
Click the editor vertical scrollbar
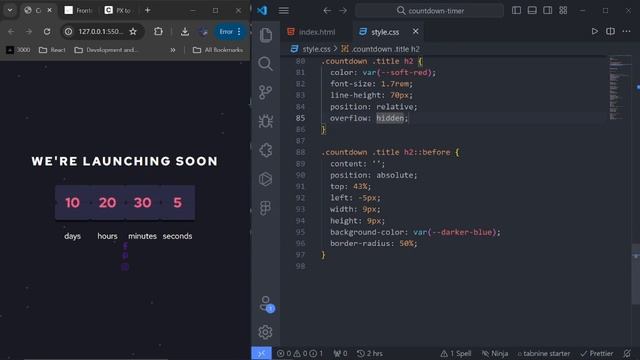click(x=636, y=273)
